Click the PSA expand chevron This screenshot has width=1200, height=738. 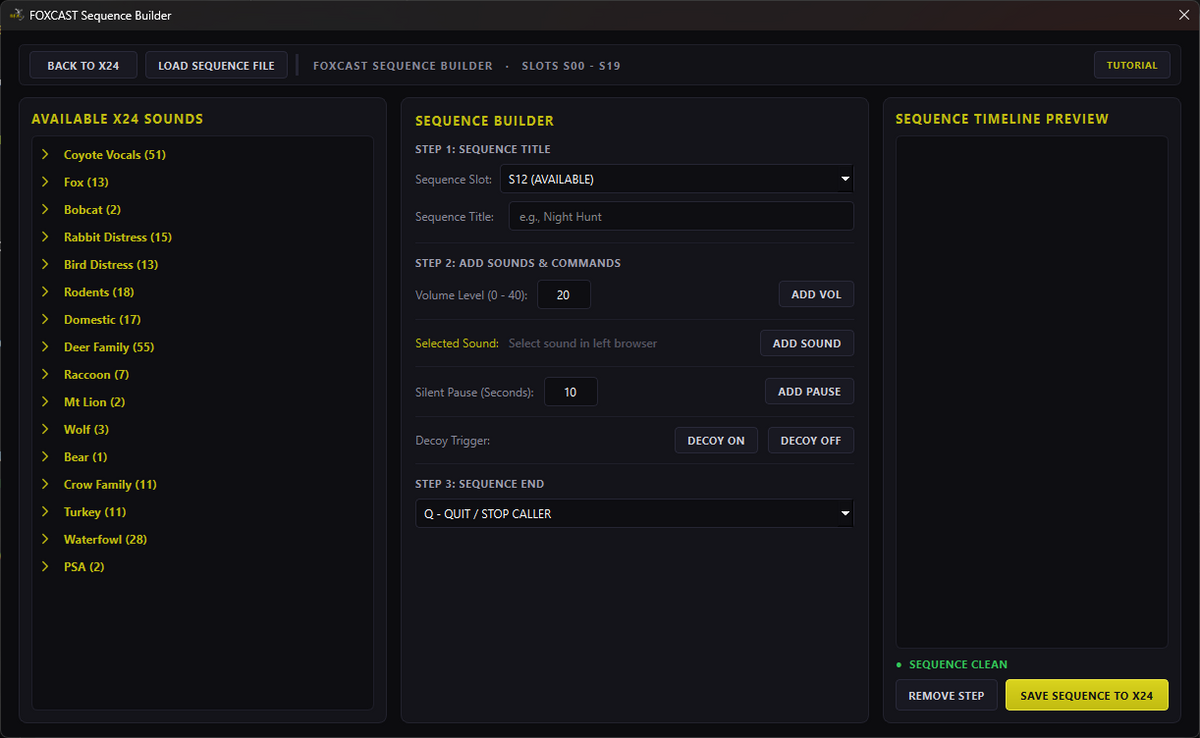click(45, 567)
